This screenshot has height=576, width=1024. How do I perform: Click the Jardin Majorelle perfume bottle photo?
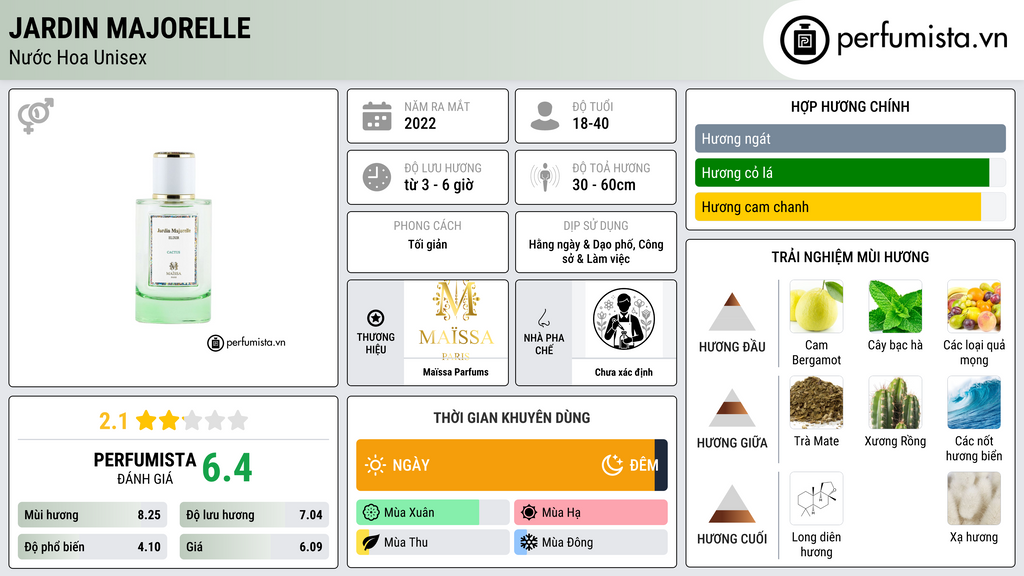[174, 238]
